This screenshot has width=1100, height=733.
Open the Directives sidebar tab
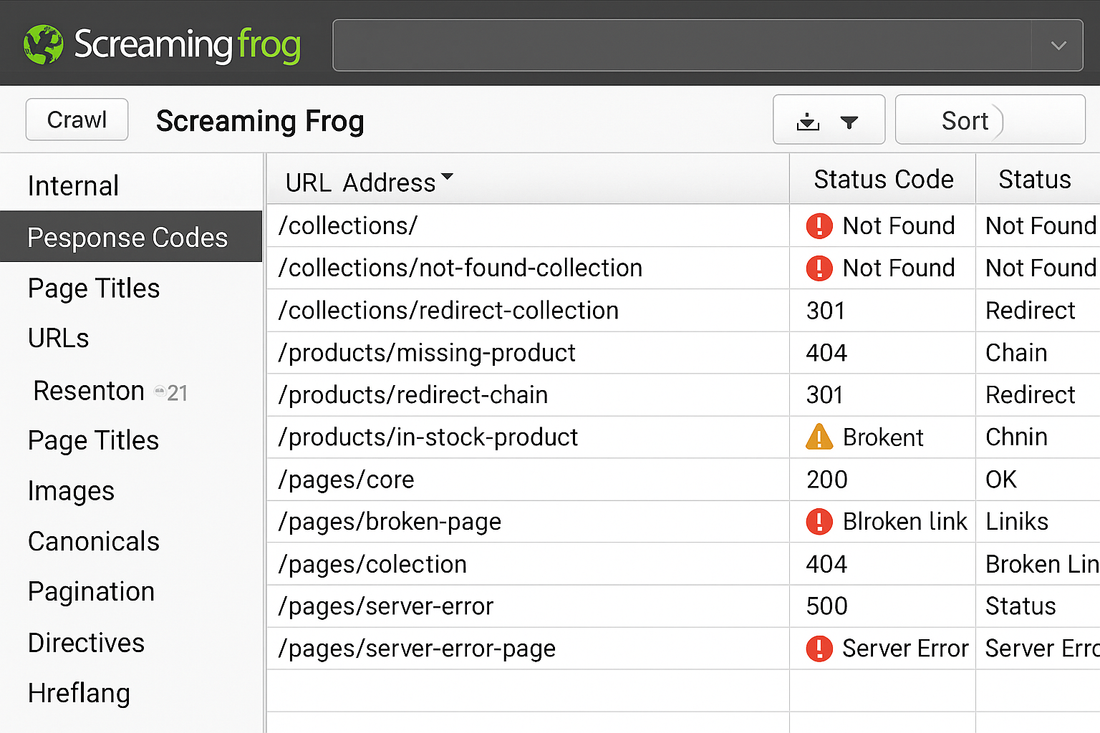[86, 642]
